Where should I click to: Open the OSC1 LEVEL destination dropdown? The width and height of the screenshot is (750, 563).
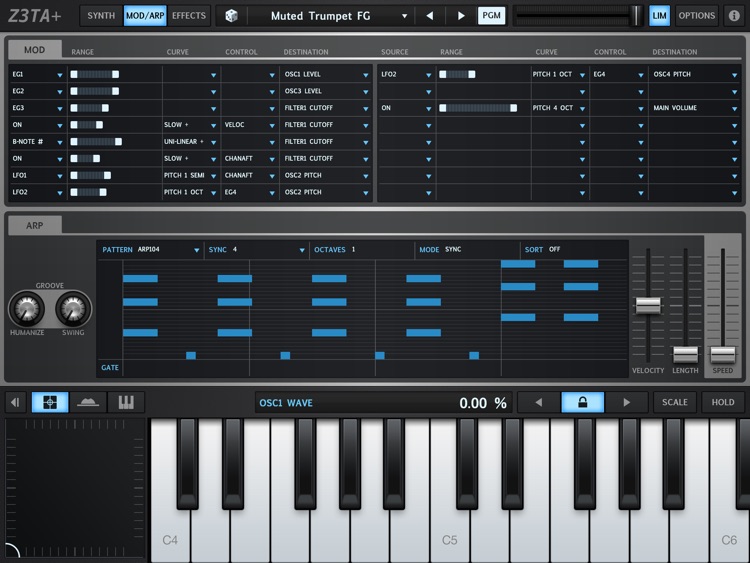[326, 75]
